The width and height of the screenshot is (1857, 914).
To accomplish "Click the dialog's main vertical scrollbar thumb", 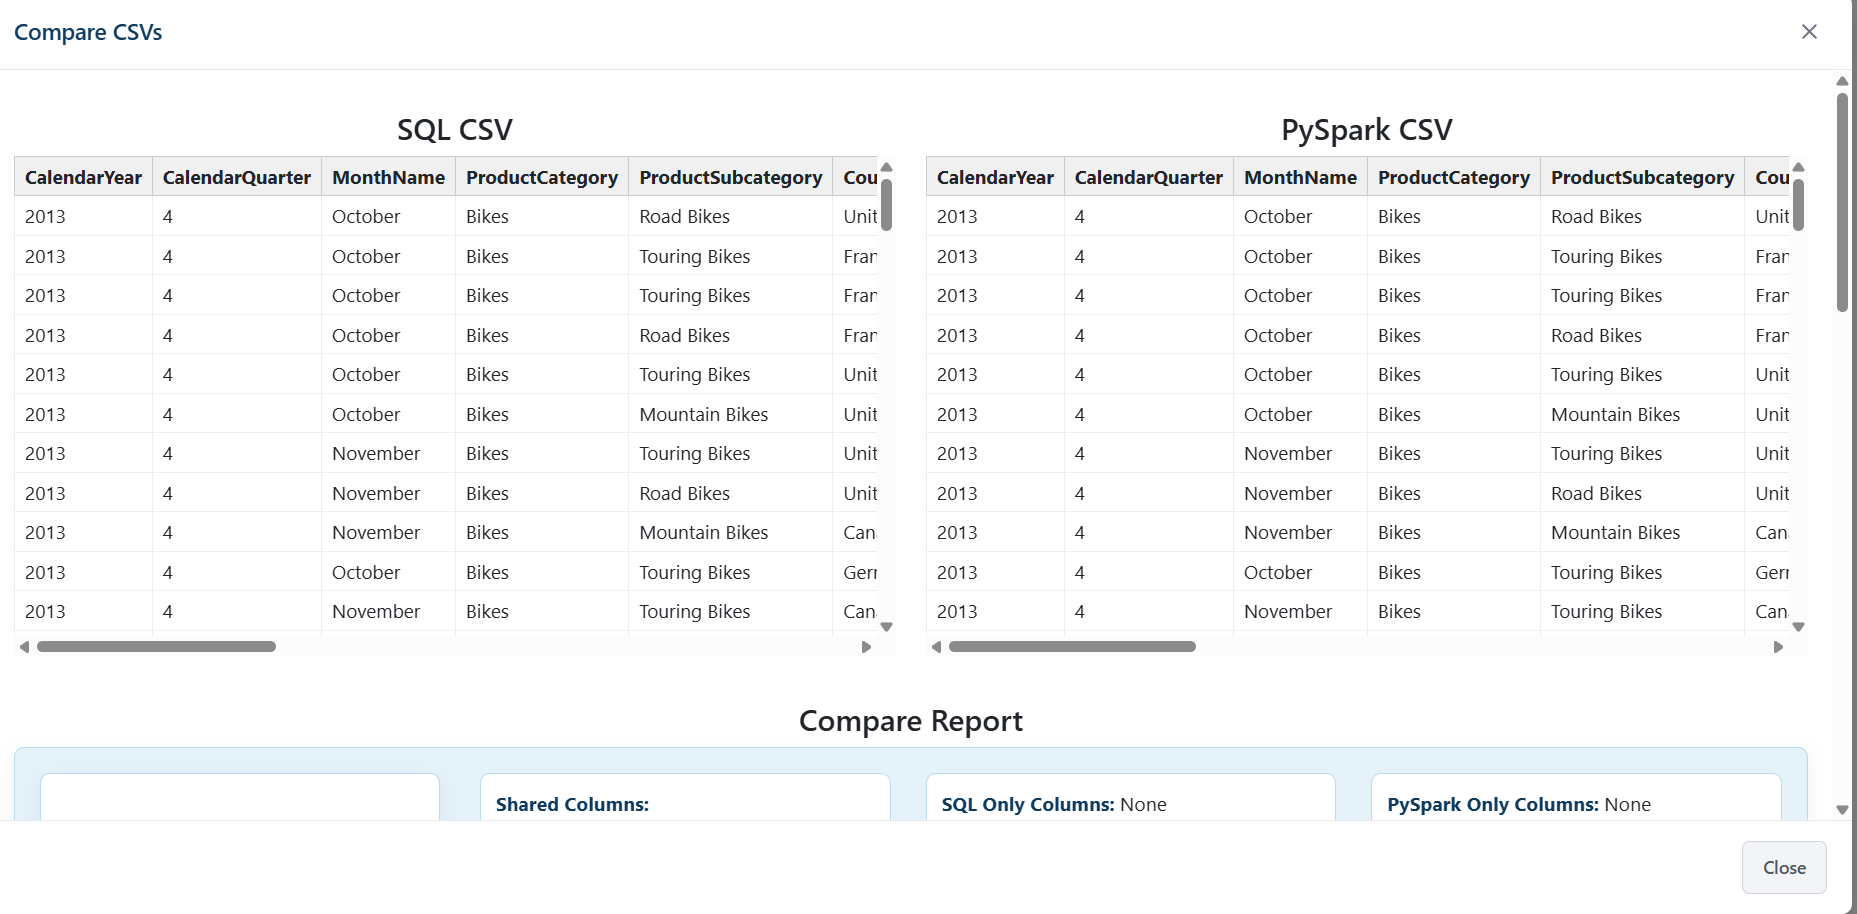I will 1842,200.
